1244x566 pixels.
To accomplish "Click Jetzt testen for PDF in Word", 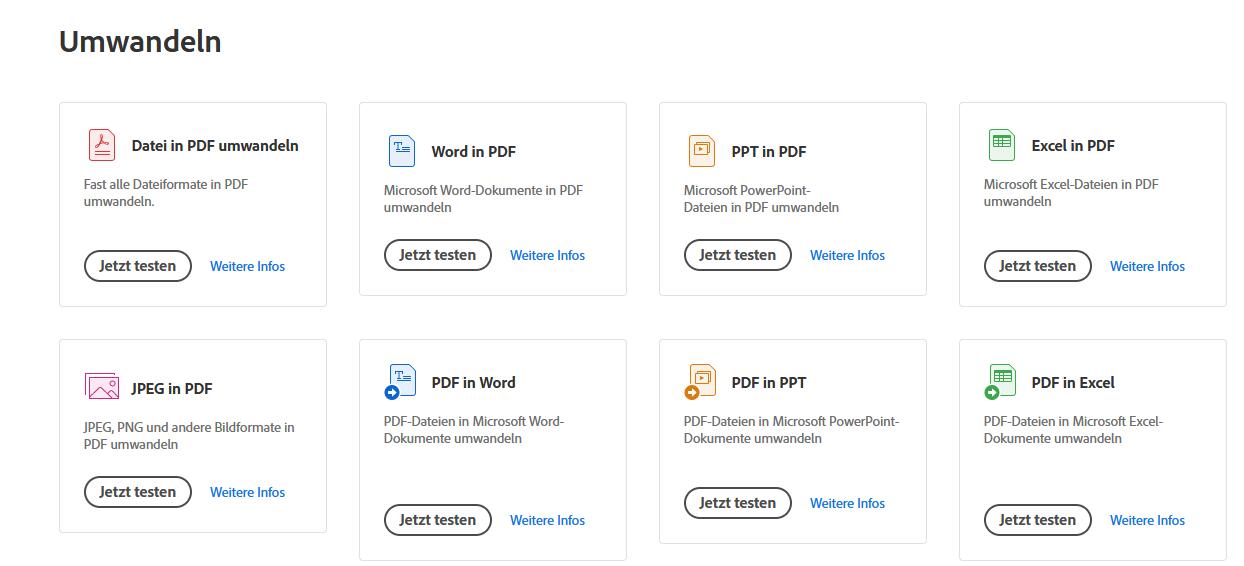I will coord(438,520).
